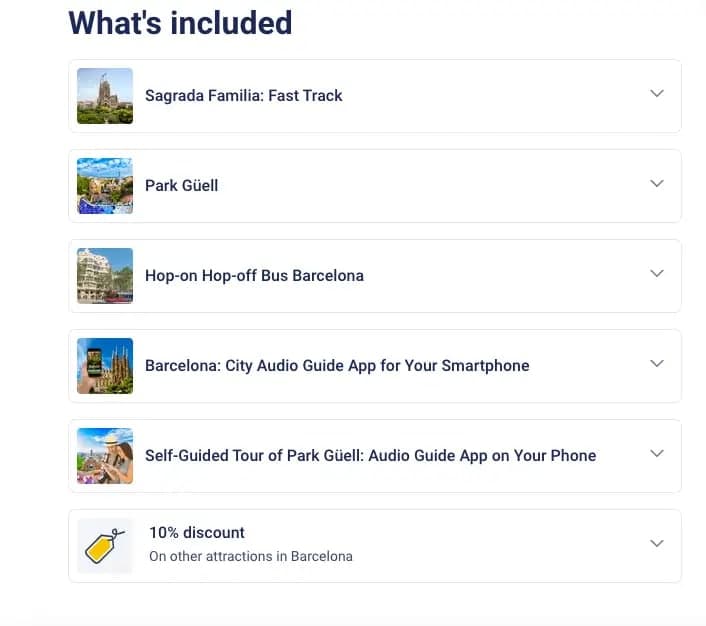Click the Hop-on Hop-off Bus thumbnail

[105, 276]
